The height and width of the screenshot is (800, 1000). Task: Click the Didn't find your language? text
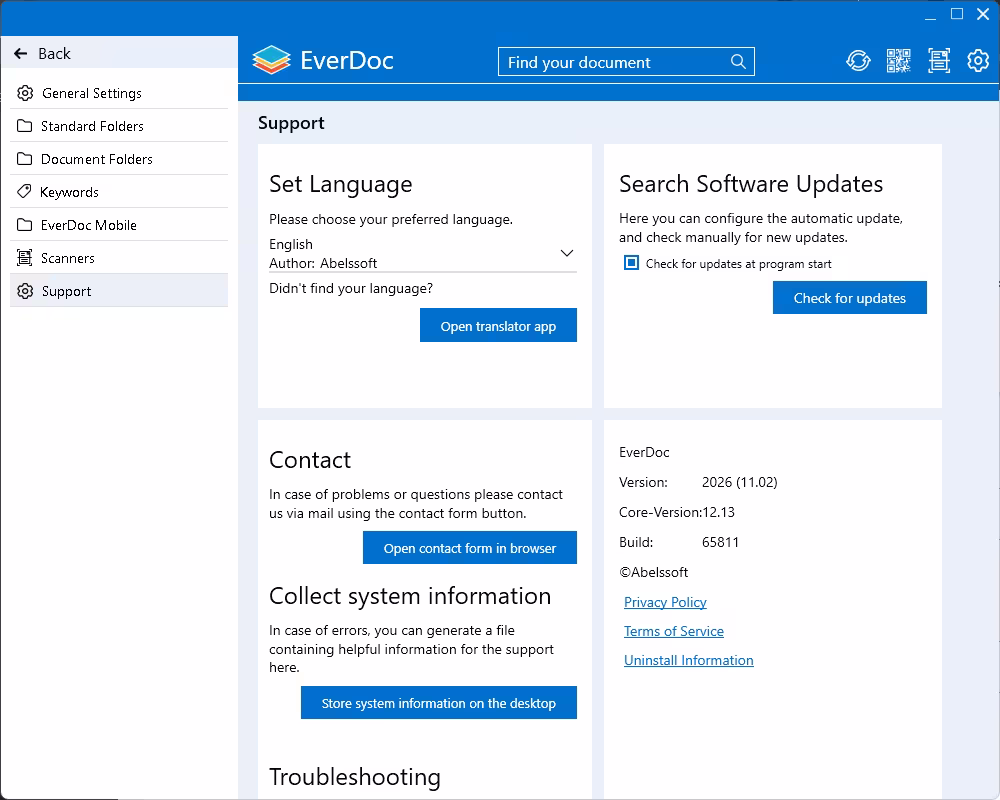(x=351, y=288)
